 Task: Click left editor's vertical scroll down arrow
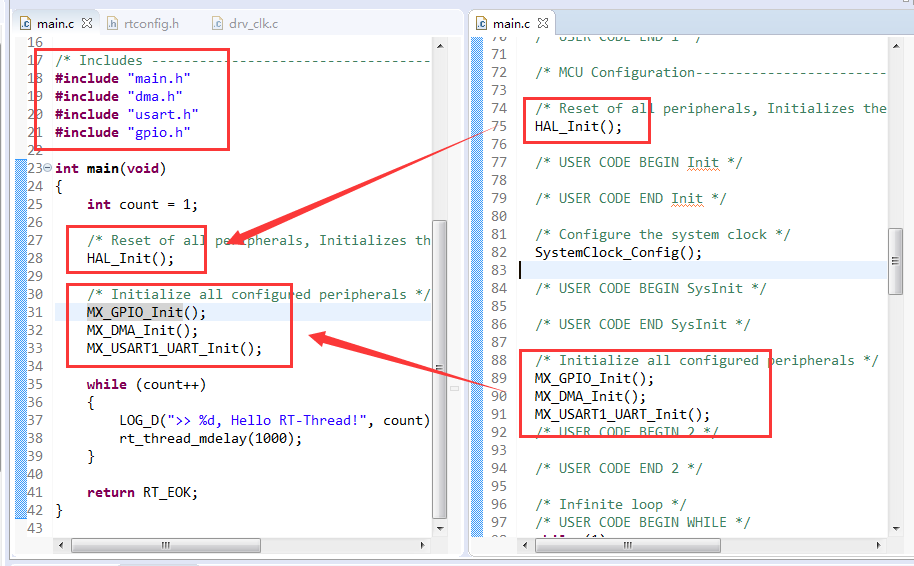(x=440, y=528)
